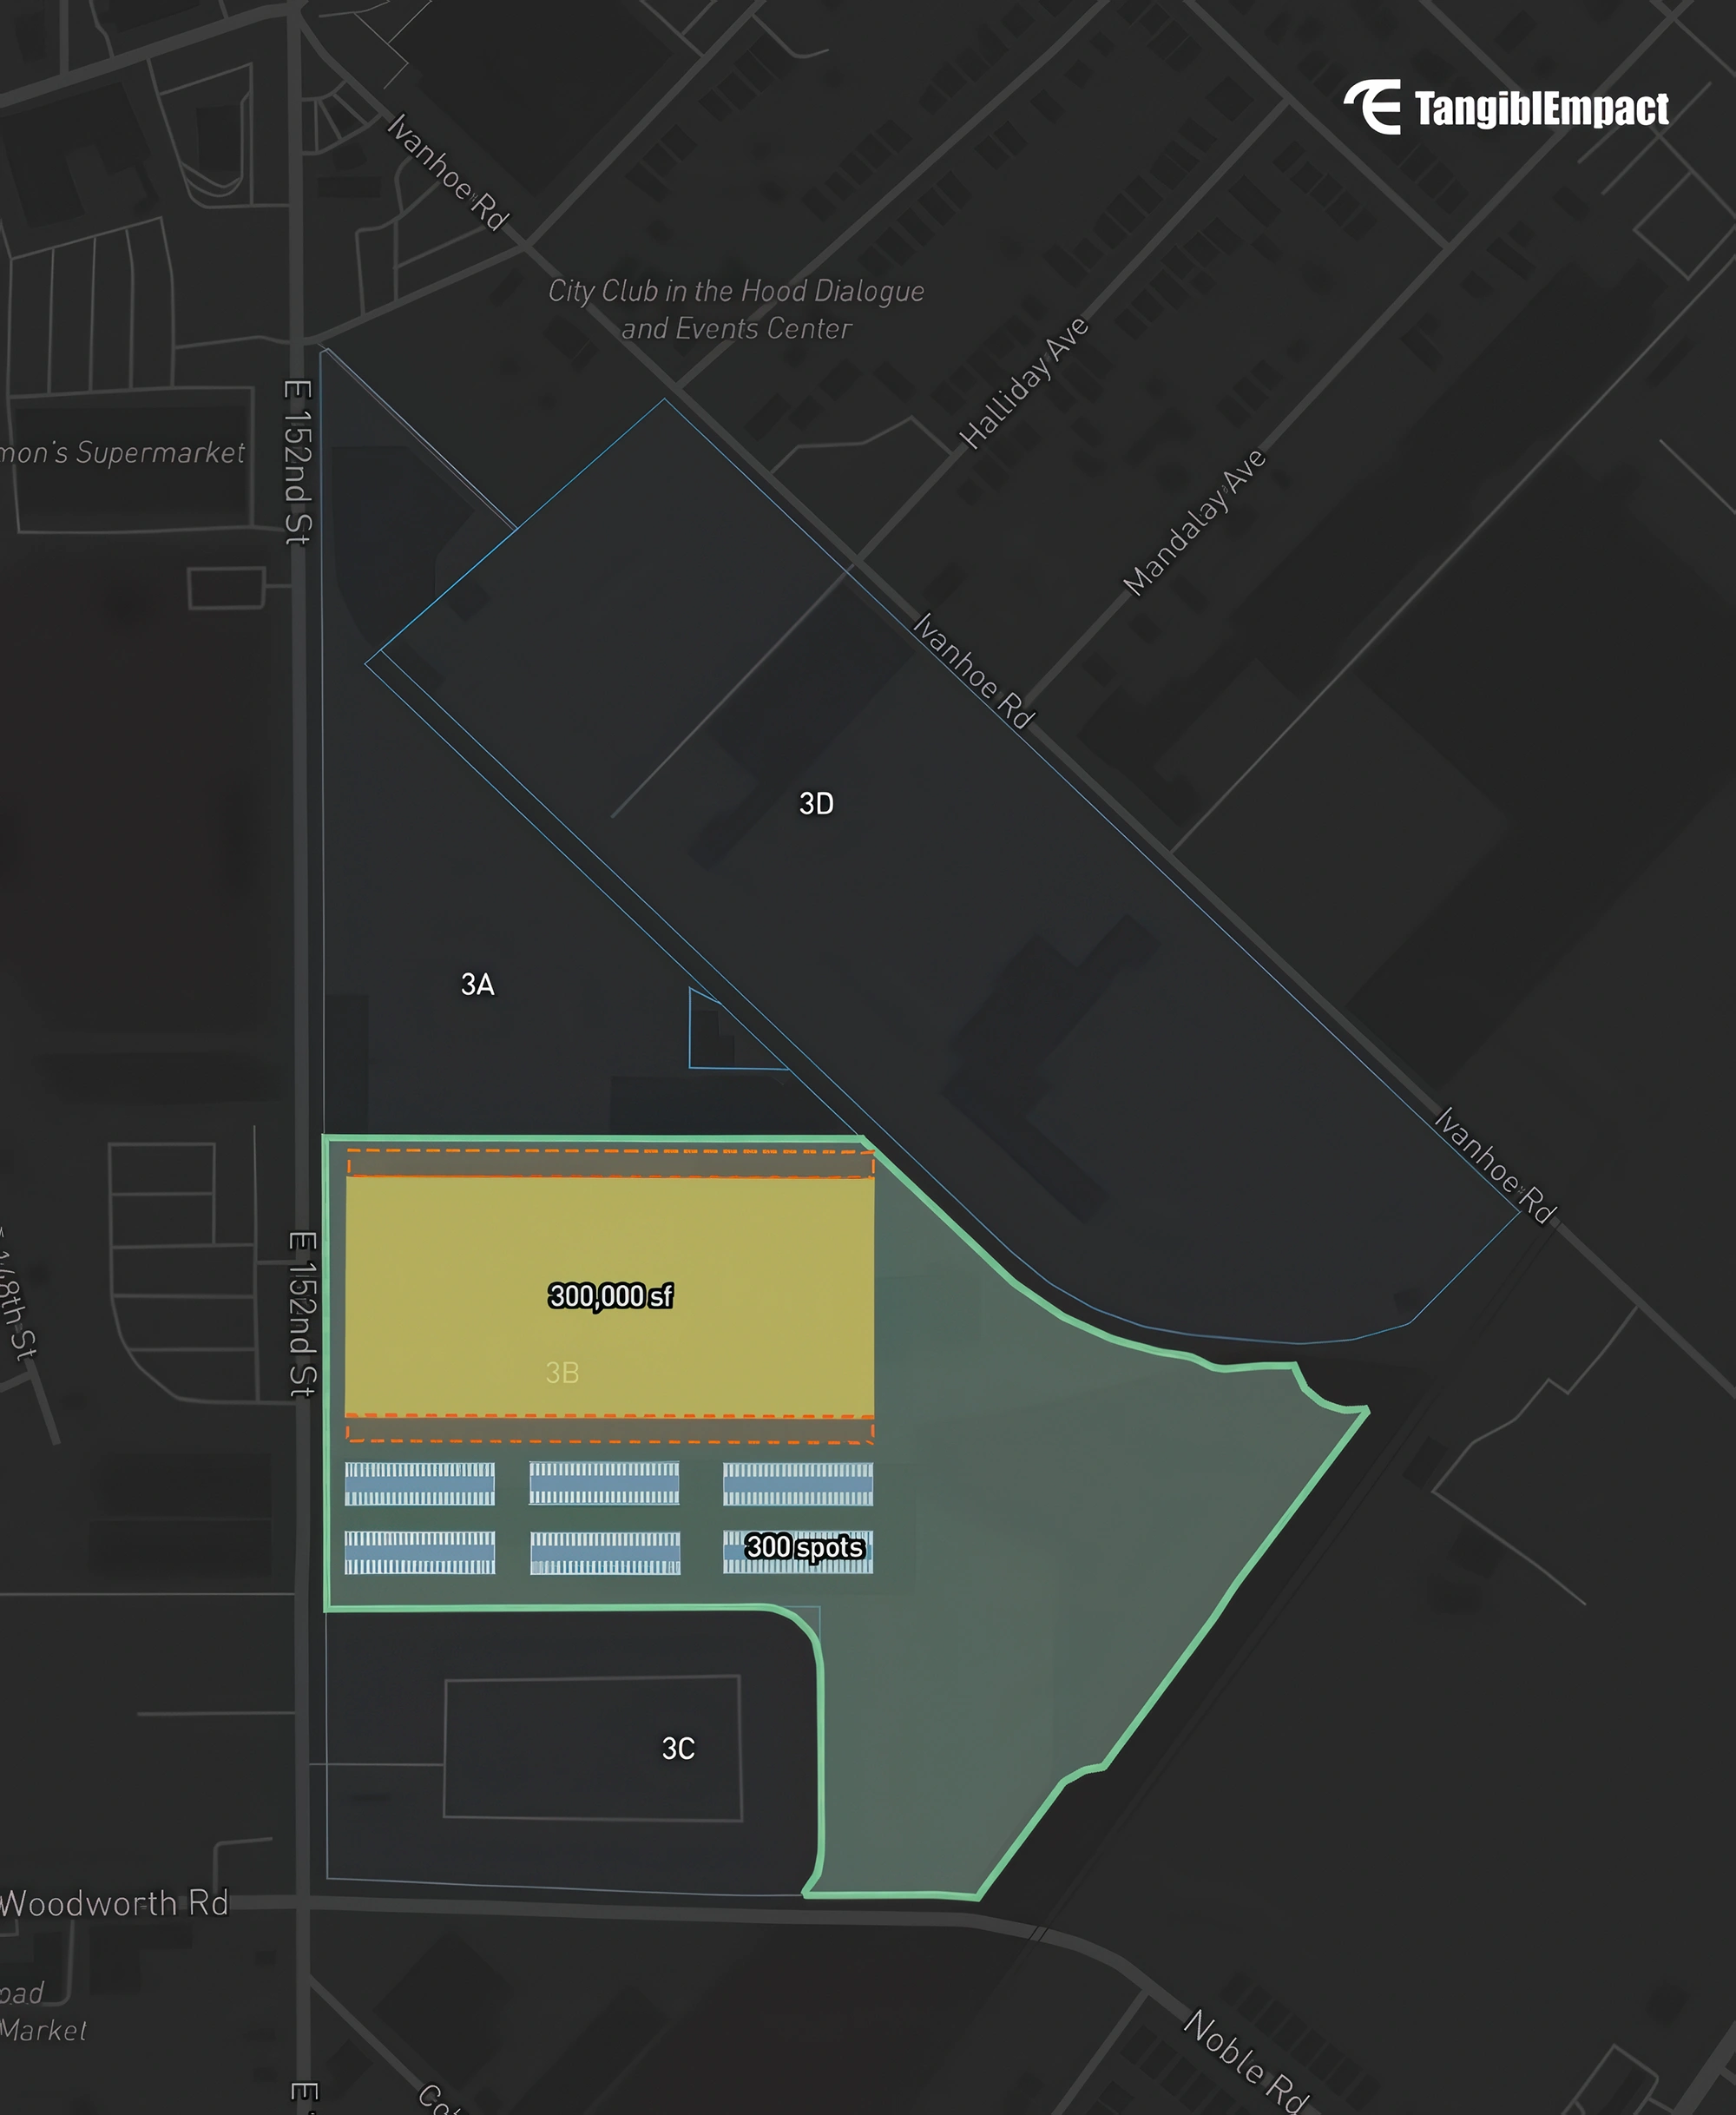Click the Ivanhoe Rd label at the 3D parcel's eastern tip
Screen dimensions: 1736x2115
(x=1496, y=1165)
